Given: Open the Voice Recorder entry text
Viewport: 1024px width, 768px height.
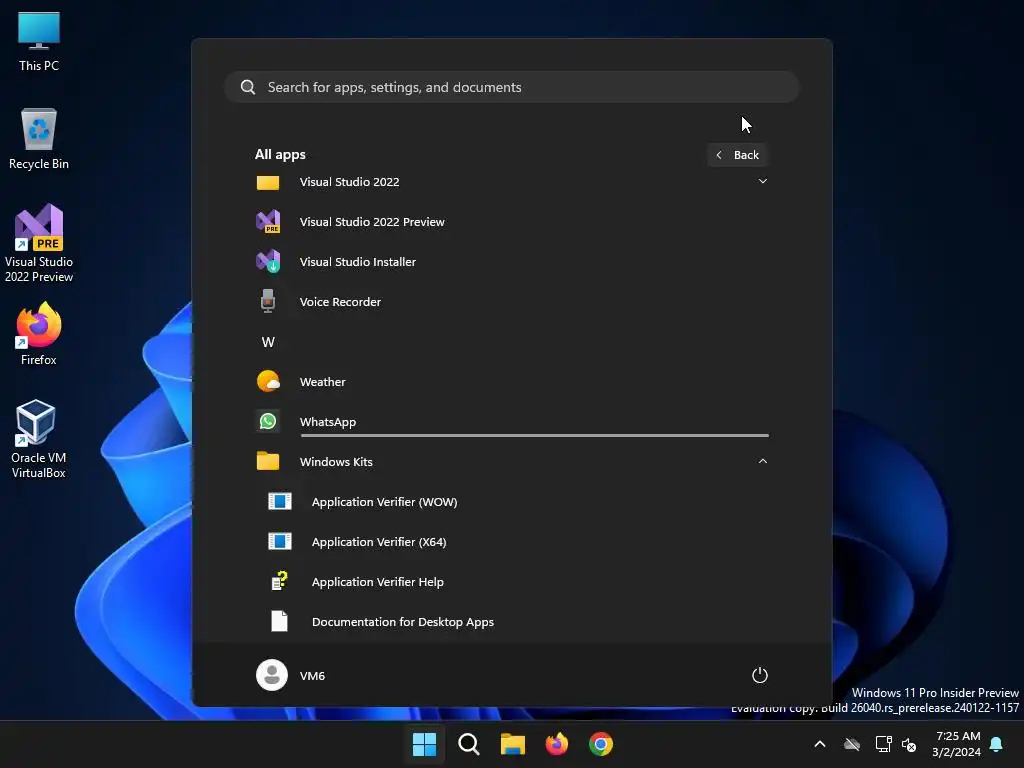Looking at the screenshot, I should click(340, 302).
